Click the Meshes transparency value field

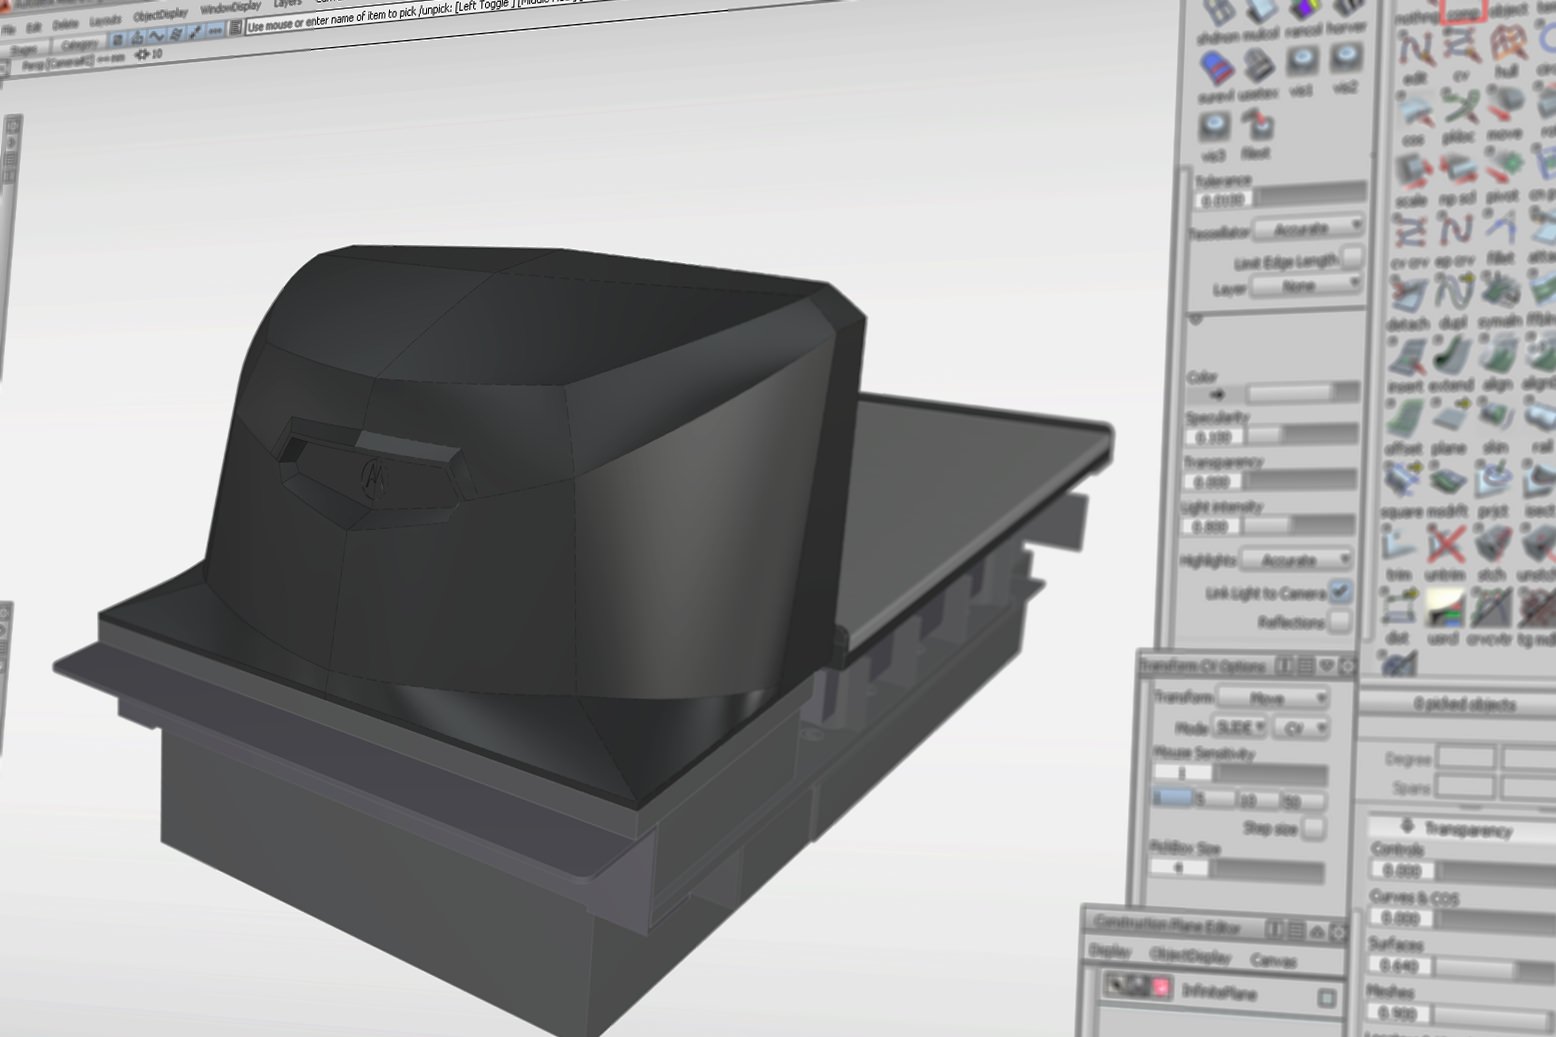click(x=1397, y=1013)
